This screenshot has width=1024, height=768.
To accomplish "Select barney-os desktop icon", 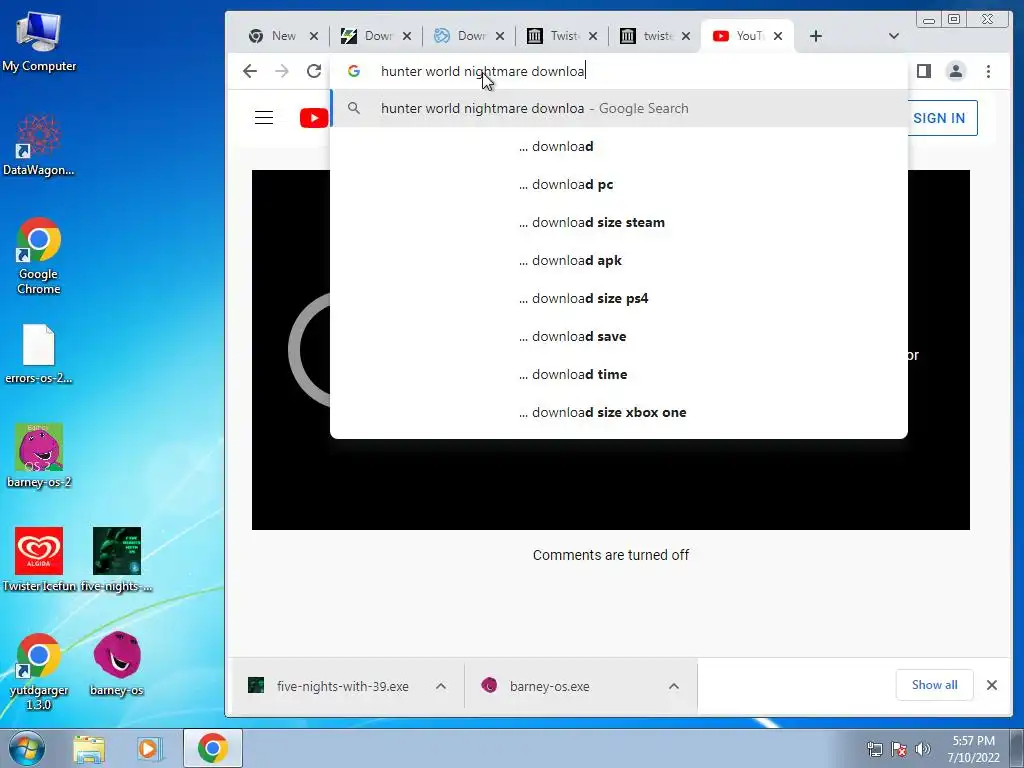I will (117, 664).
